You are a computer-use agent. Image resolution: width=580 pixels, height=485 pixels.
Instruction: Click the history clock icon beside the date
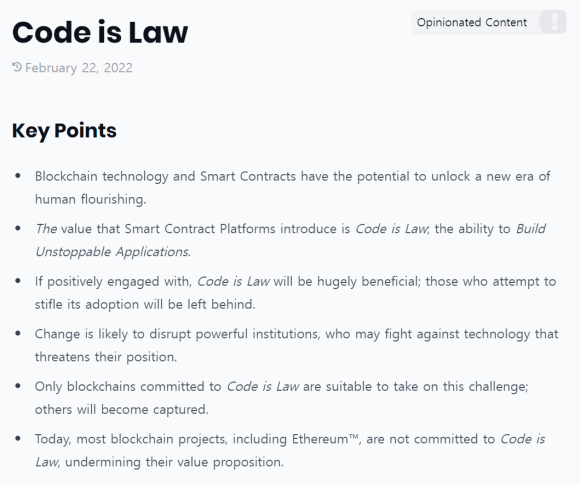tap(17, 67)
